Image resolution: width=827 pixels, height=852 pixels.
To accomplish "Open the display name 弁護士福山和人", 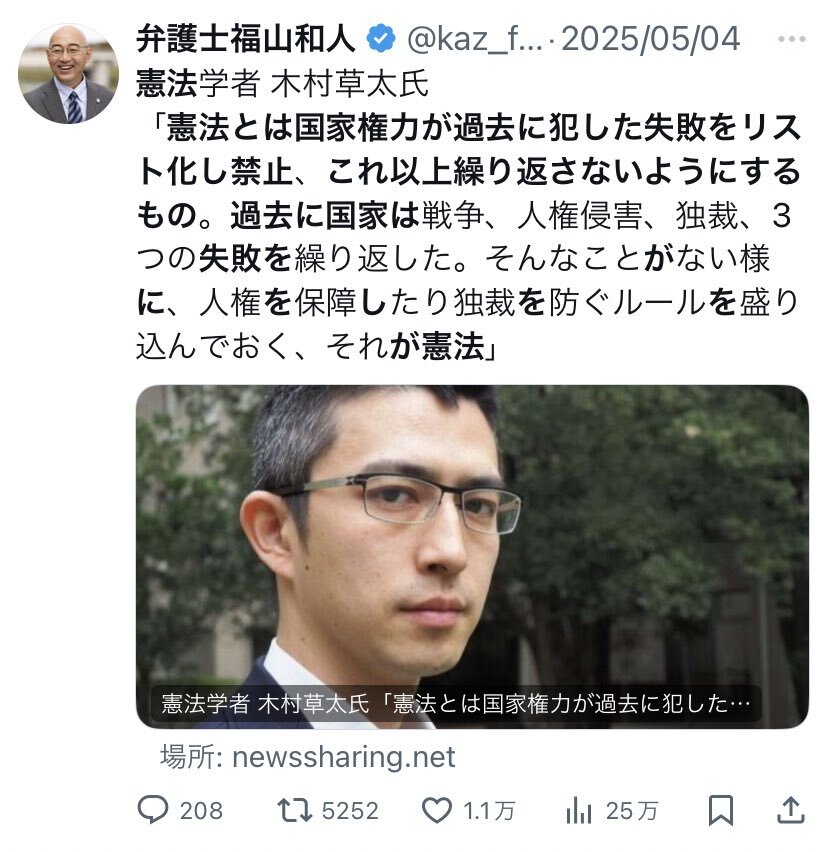I will 246,39.
